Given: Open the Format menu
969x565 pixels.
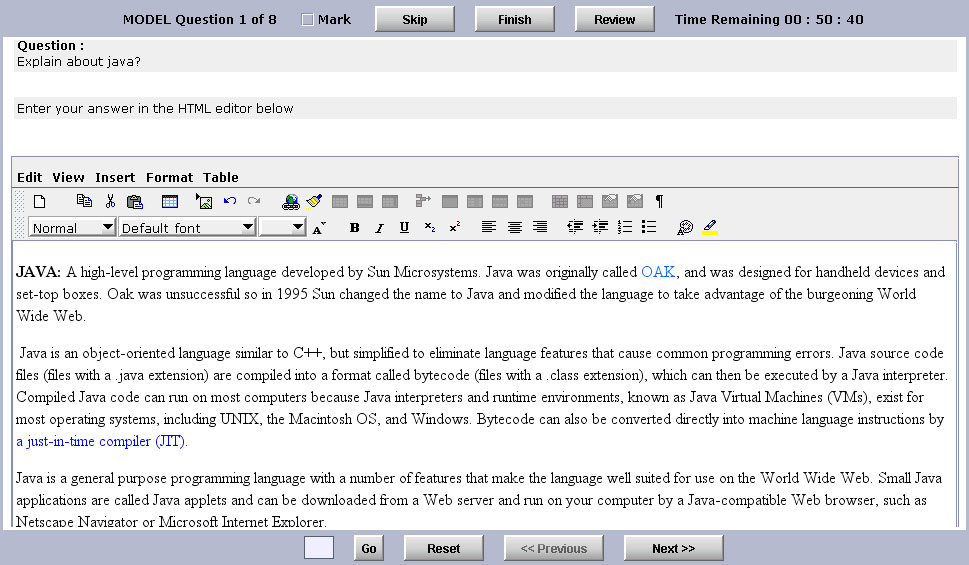Looking at the screenshot, I should [x=169, y=177].
